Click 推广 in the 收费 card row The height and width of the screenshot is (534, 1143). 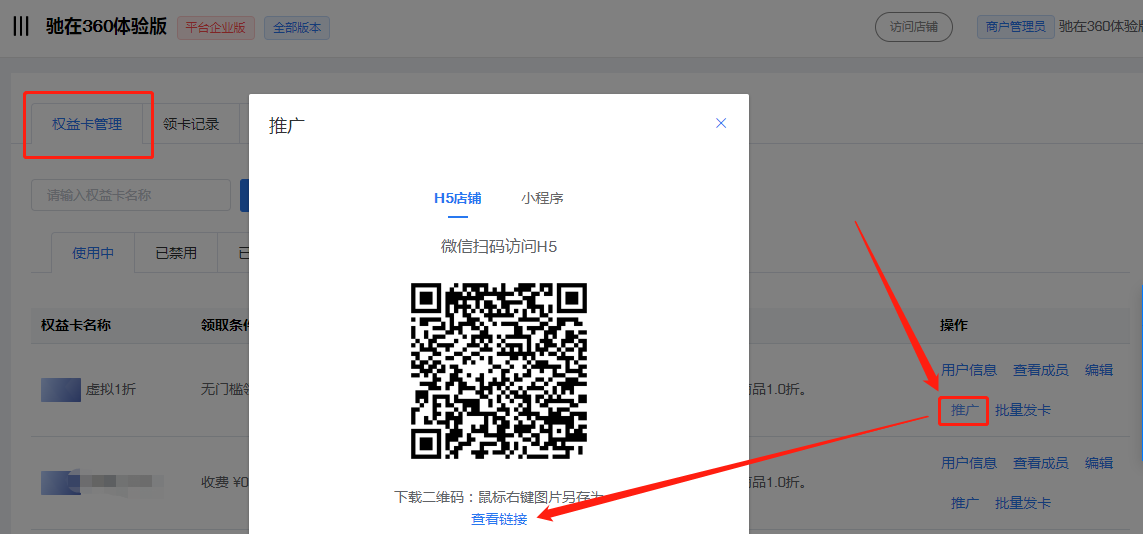click(965, 503)
